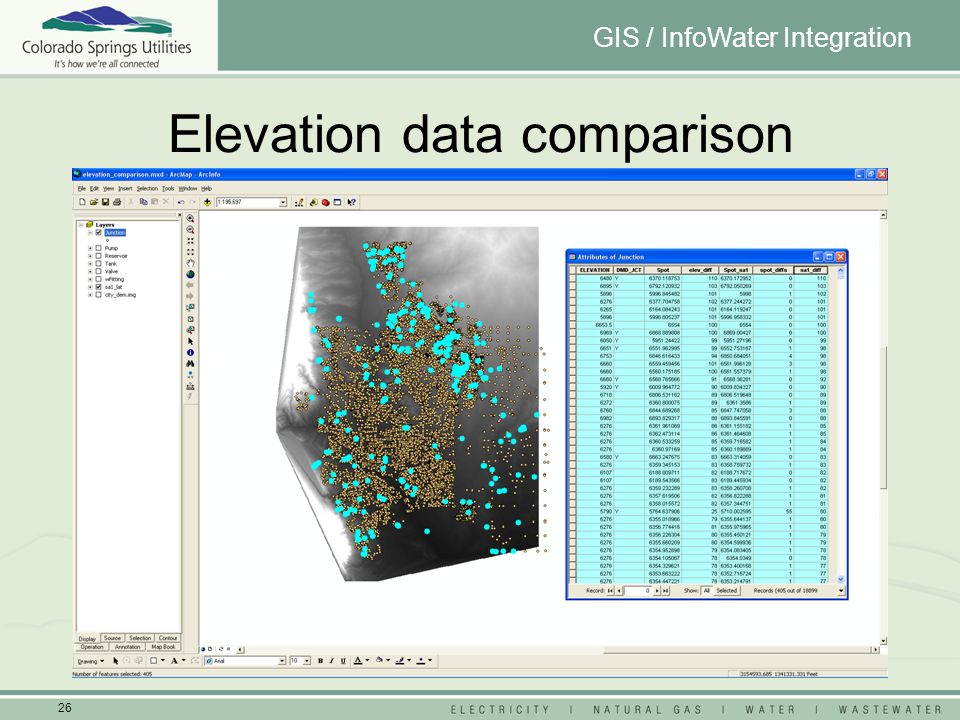Click the Add Data yellow plus icon
This screenshot has height=720, width=960.
208,202
